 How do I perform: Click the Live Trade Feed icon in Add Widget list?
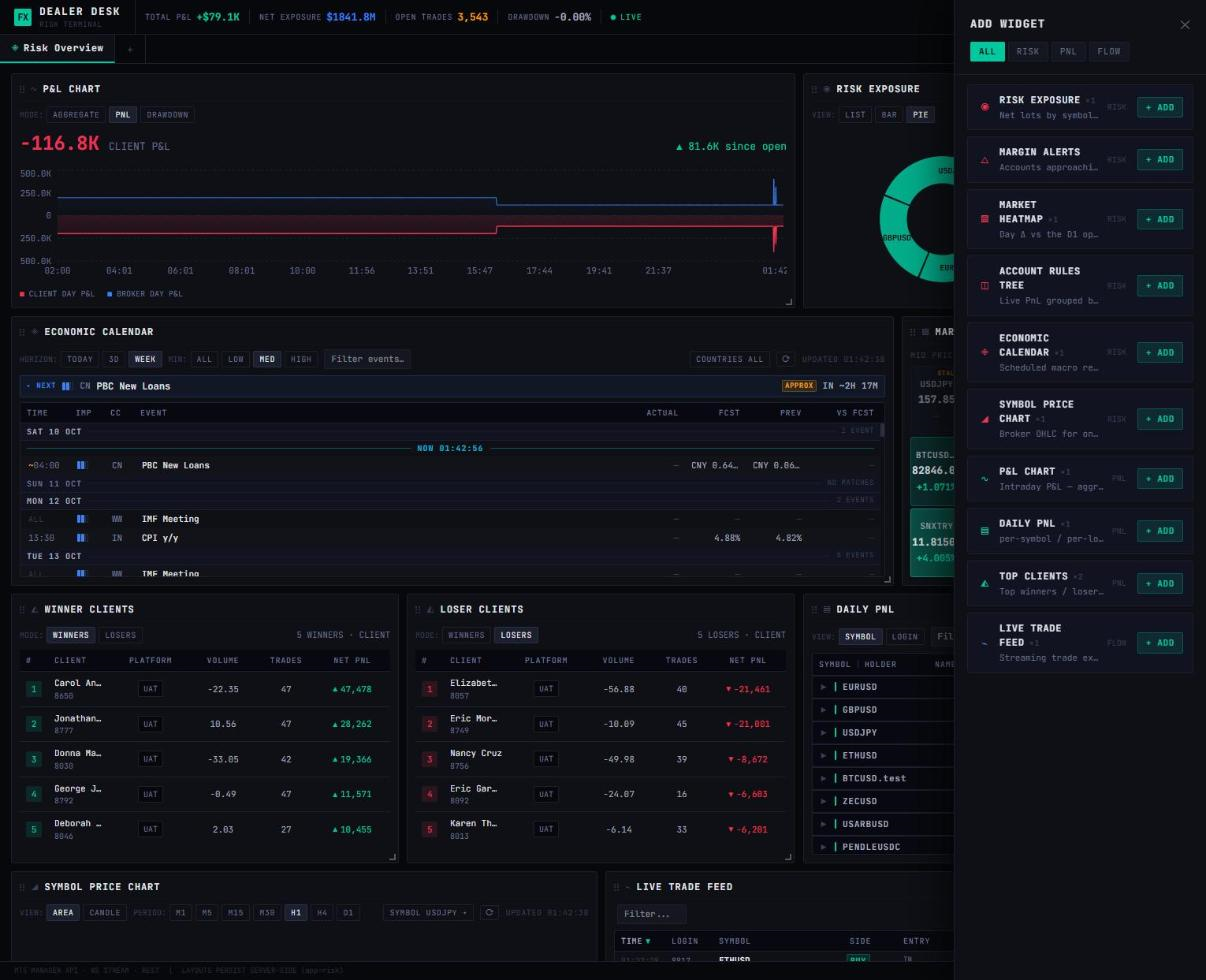(x=985, y=643)
